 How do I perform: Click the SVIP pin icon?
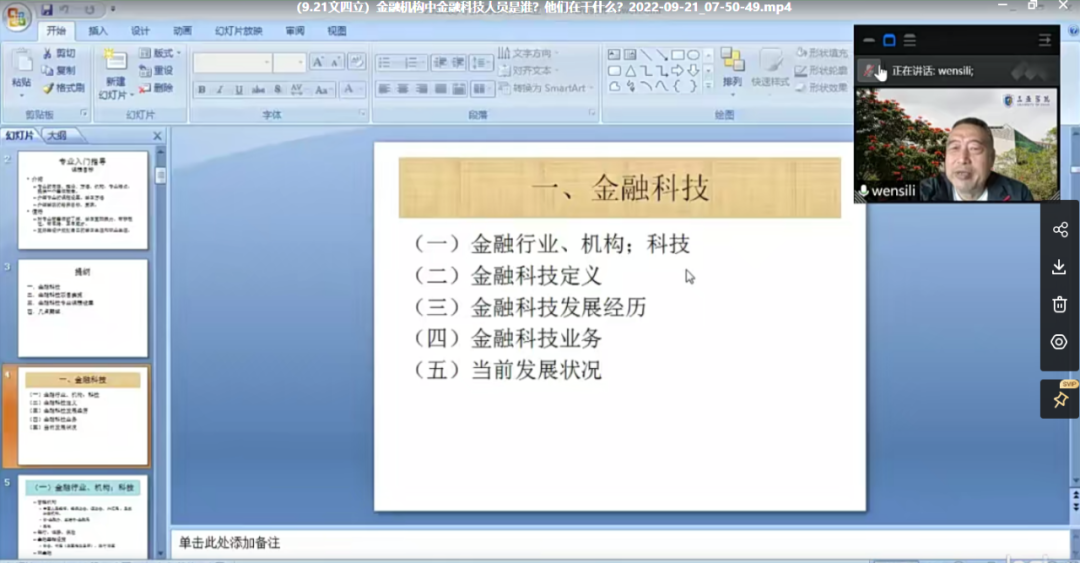[x=1060, y=399]
